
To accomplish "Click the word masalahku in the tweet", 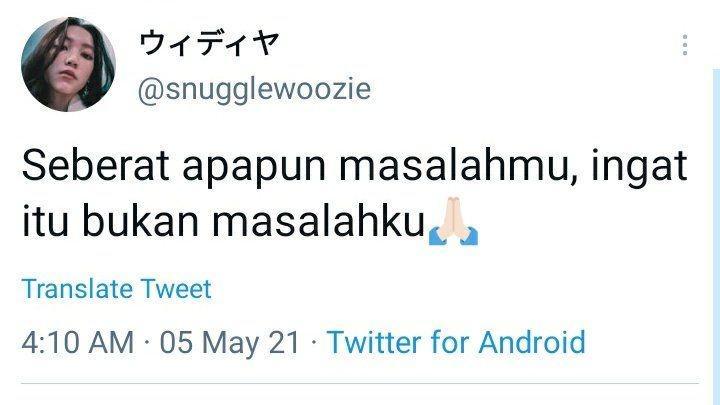I will pyautogui.click(x=318, y=222).
